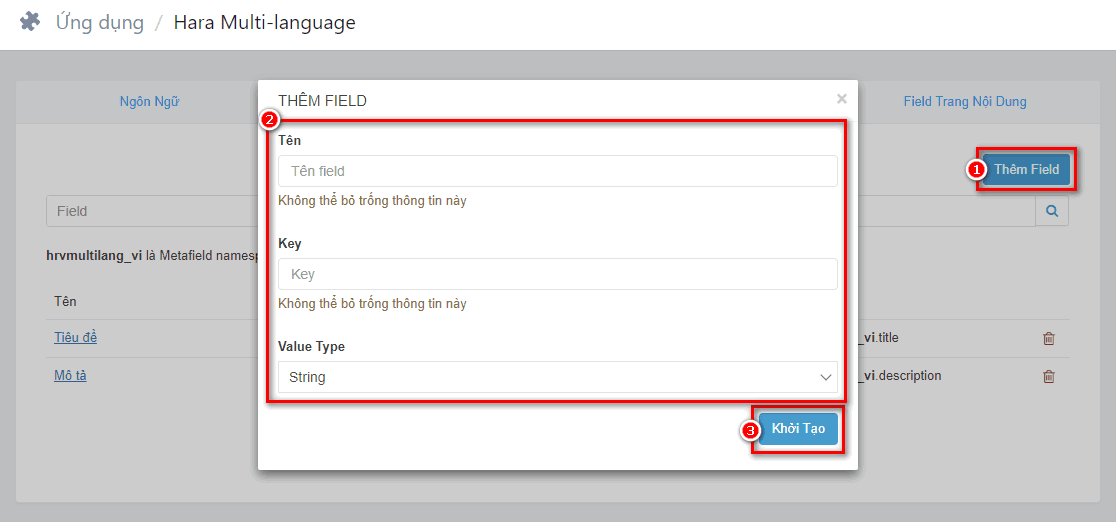
Task: Click the Khởi Tạo button
Action: tap(798, 429)
